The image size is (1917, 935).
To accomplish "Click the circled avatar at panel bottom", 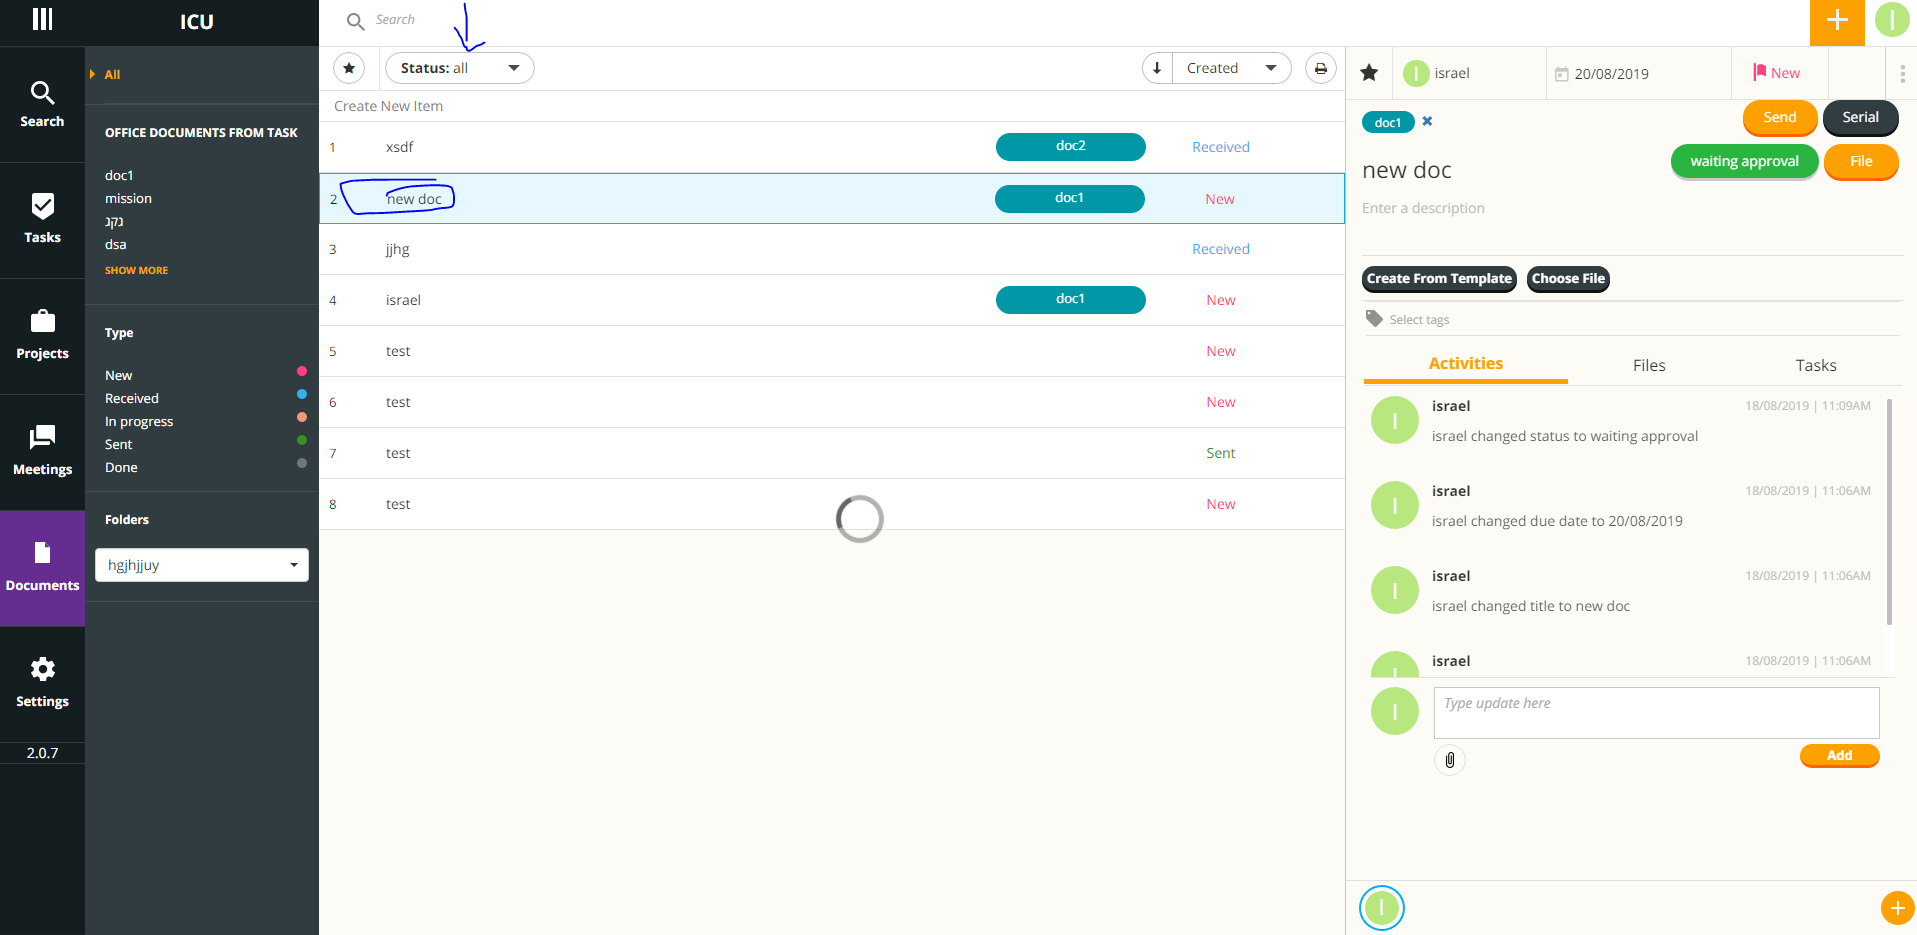I will coord(1382,908).
